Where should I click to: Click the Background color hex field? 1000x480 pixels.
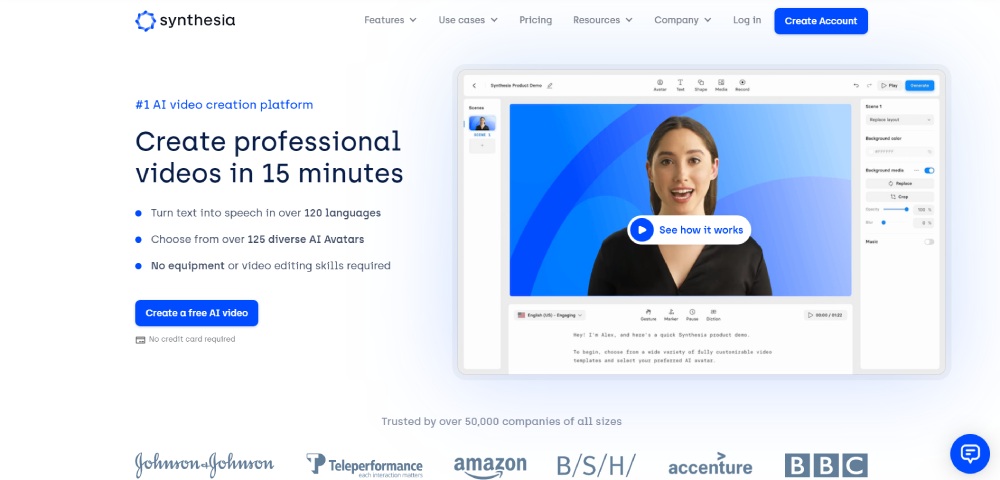(x=899, y=152)
